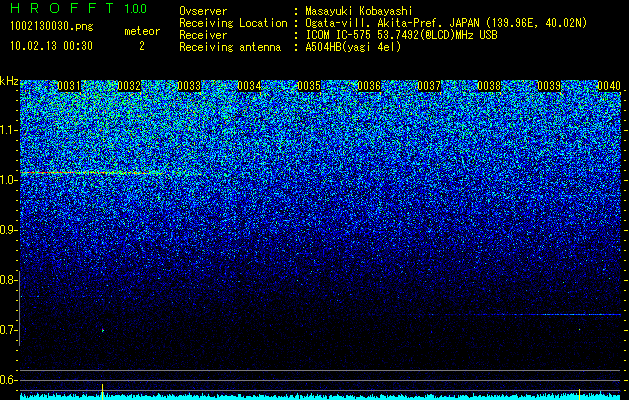
Task: Click the "Receiving antenna" label
Action: pos(230,47)
